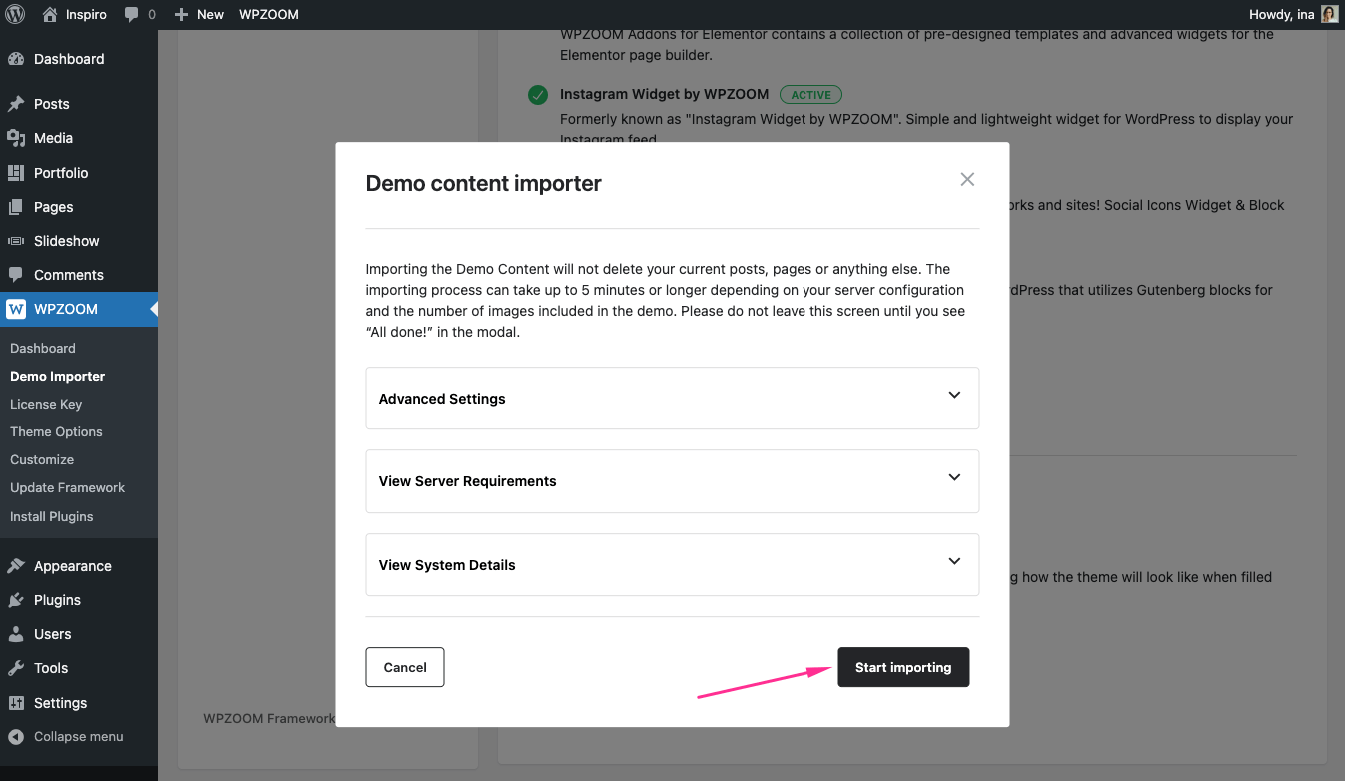Click the View Server Requirements heading text
1345x781 pixels.
pyautogui.click(x=467, y=481)
